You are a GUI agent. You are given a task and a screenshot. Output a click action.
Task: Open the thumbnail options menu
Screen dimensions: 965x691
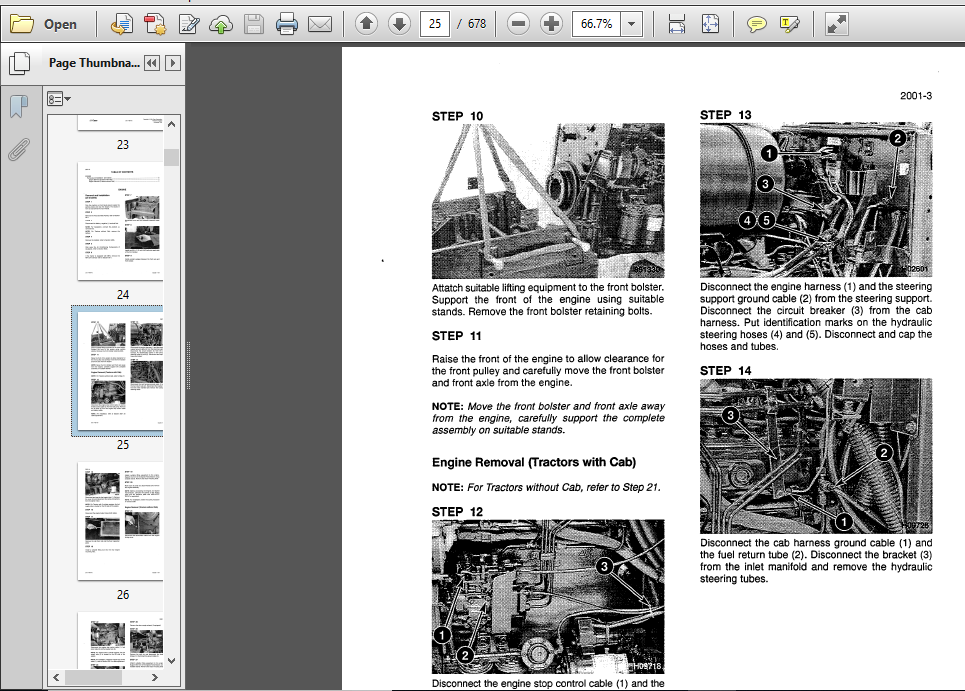59,99
